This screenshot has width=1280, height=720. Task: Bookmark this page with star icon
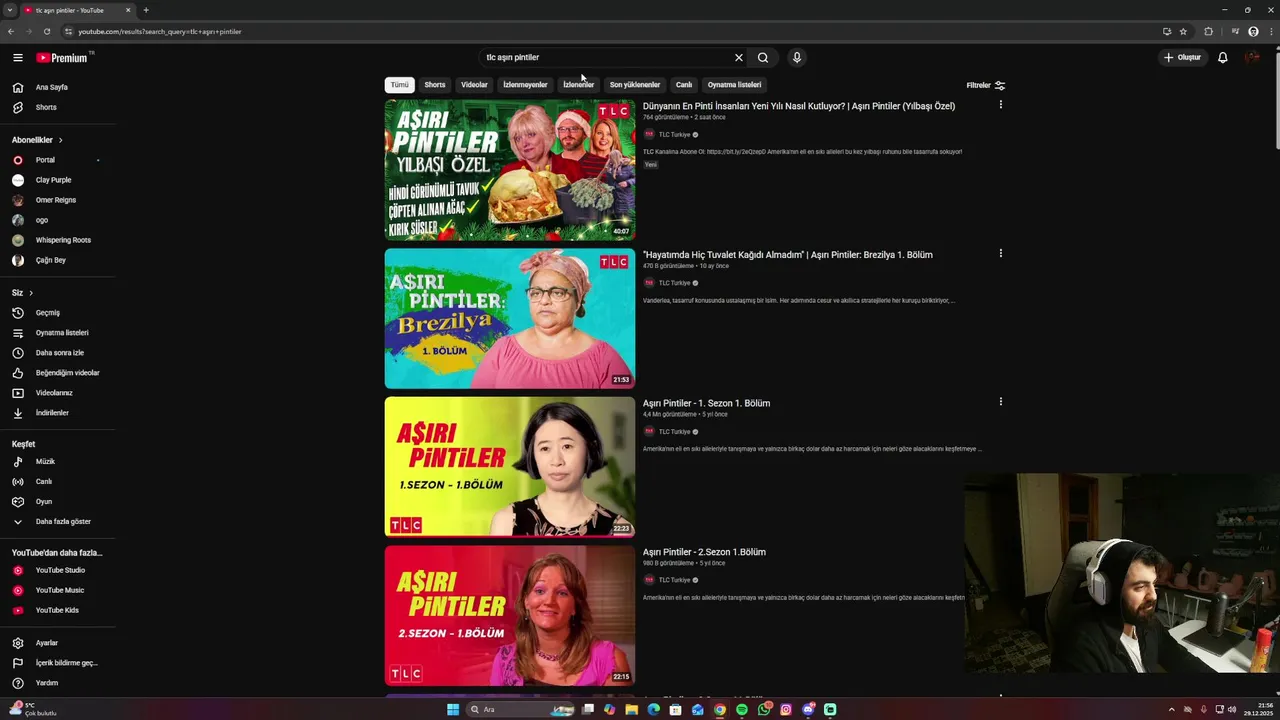pos(1183,31)
